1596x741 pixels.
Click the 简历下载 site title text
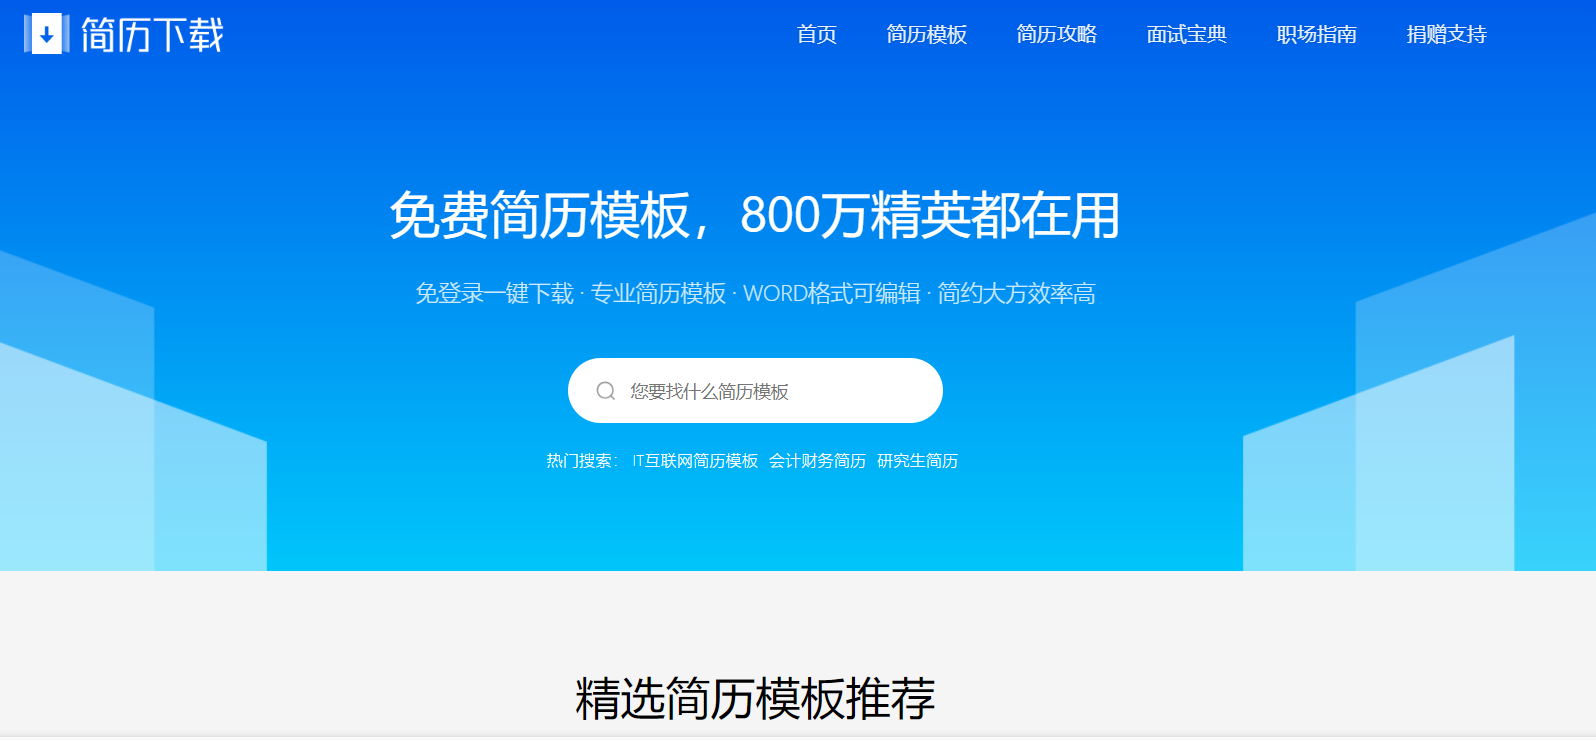(152, 35)
